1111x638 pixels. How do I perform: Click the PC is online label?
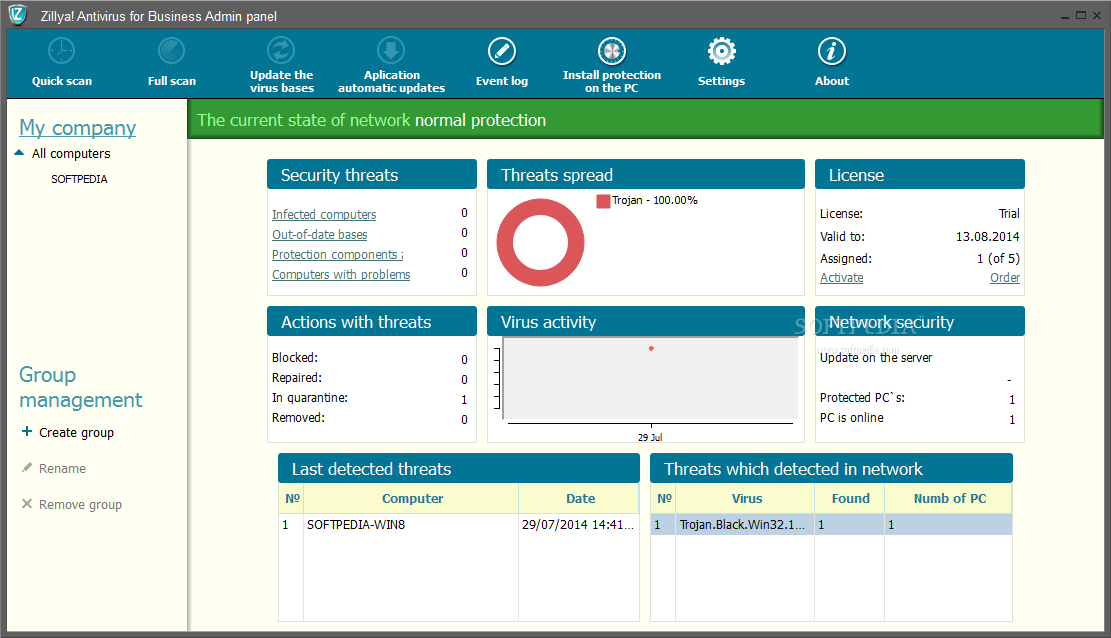click(851, 418)
